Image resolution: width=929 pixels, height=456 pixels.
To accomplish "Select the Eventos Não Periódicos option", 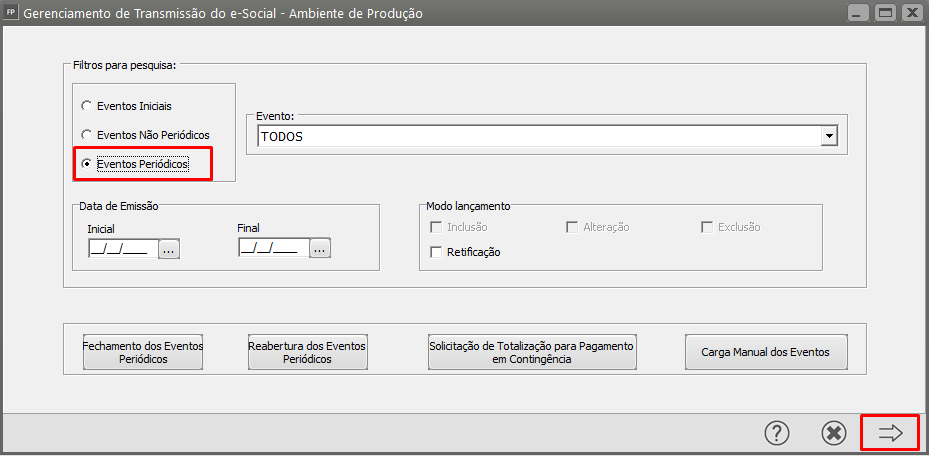I will [87, 134].
